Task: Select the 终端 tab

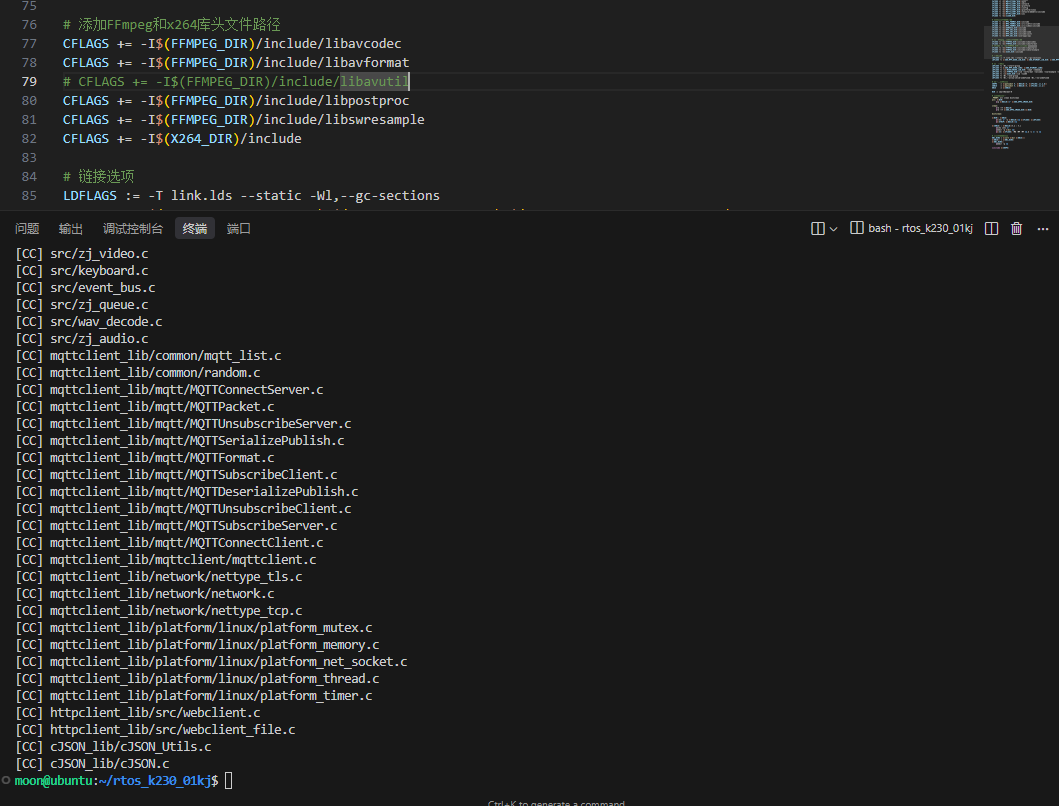Action: coord(195,228)
